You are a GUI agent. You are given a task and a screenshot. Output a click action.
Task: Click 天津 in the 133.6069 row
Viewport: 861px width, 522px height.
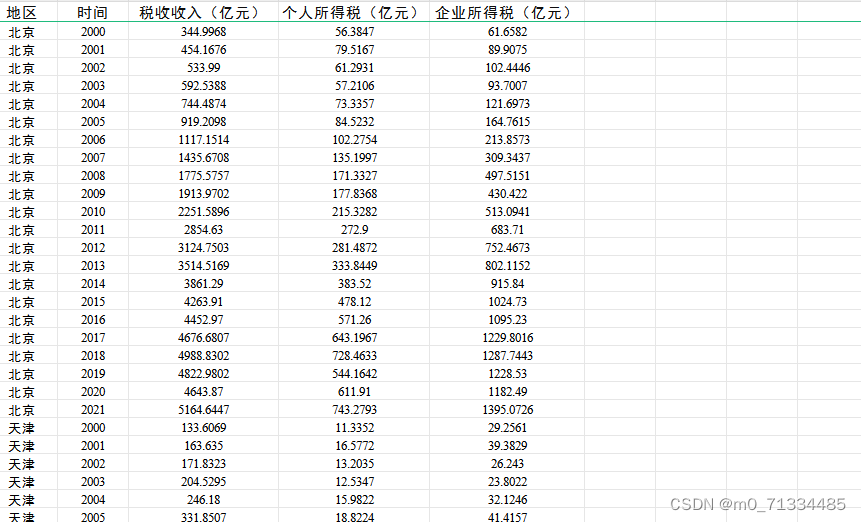(21, 429)
